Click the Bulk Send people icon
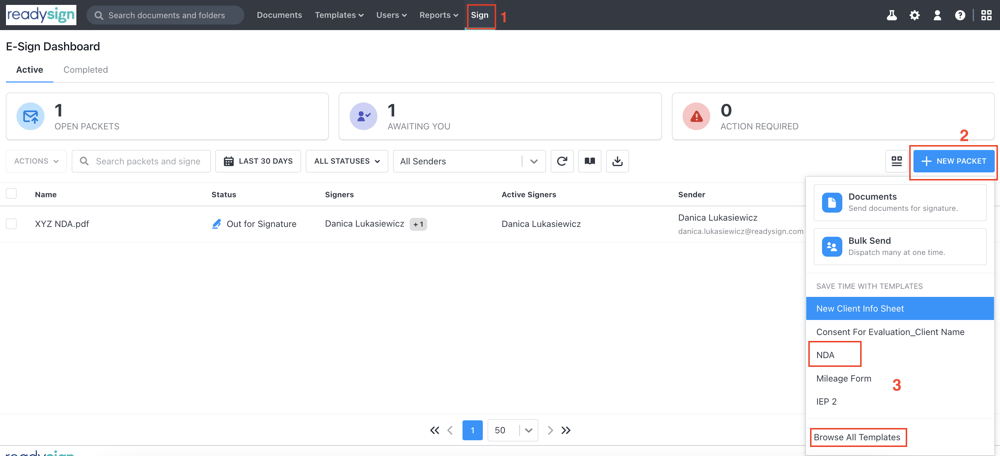 (x=832, y=246)
